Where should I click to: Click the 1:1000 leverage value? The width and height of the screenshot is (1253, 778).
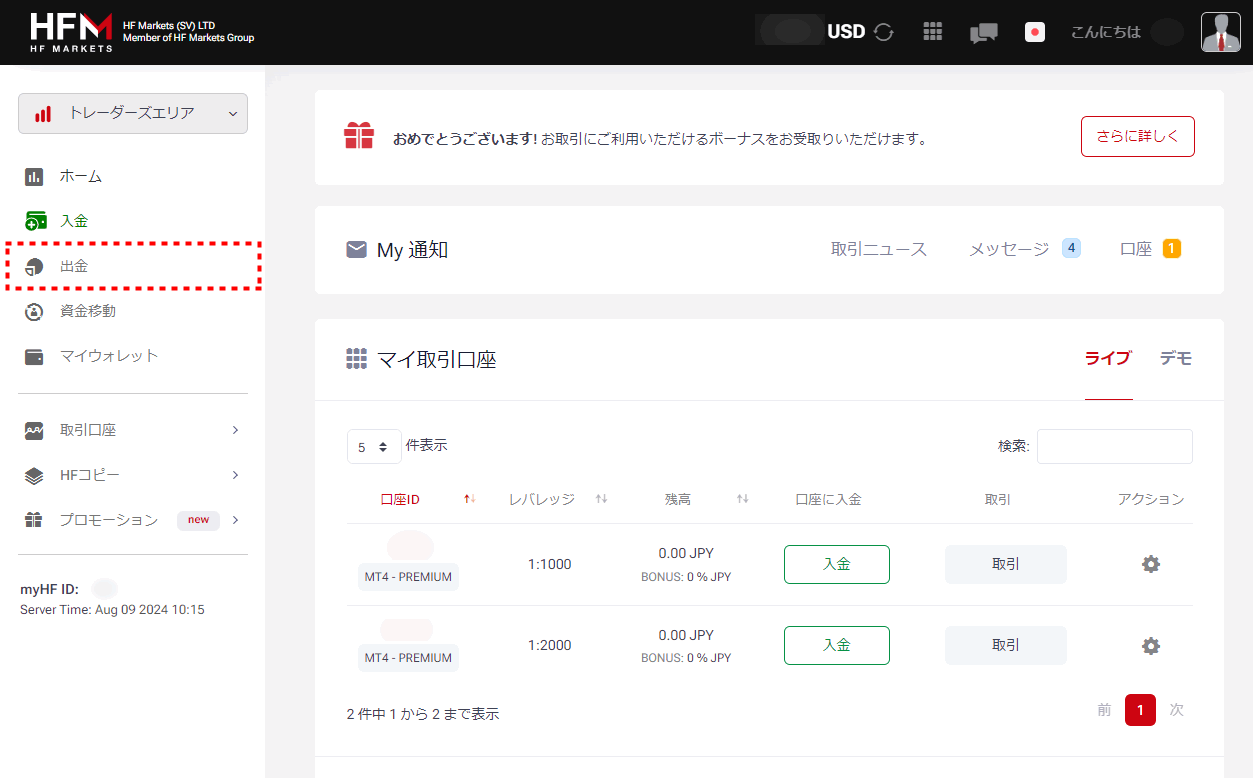(550, 564)
